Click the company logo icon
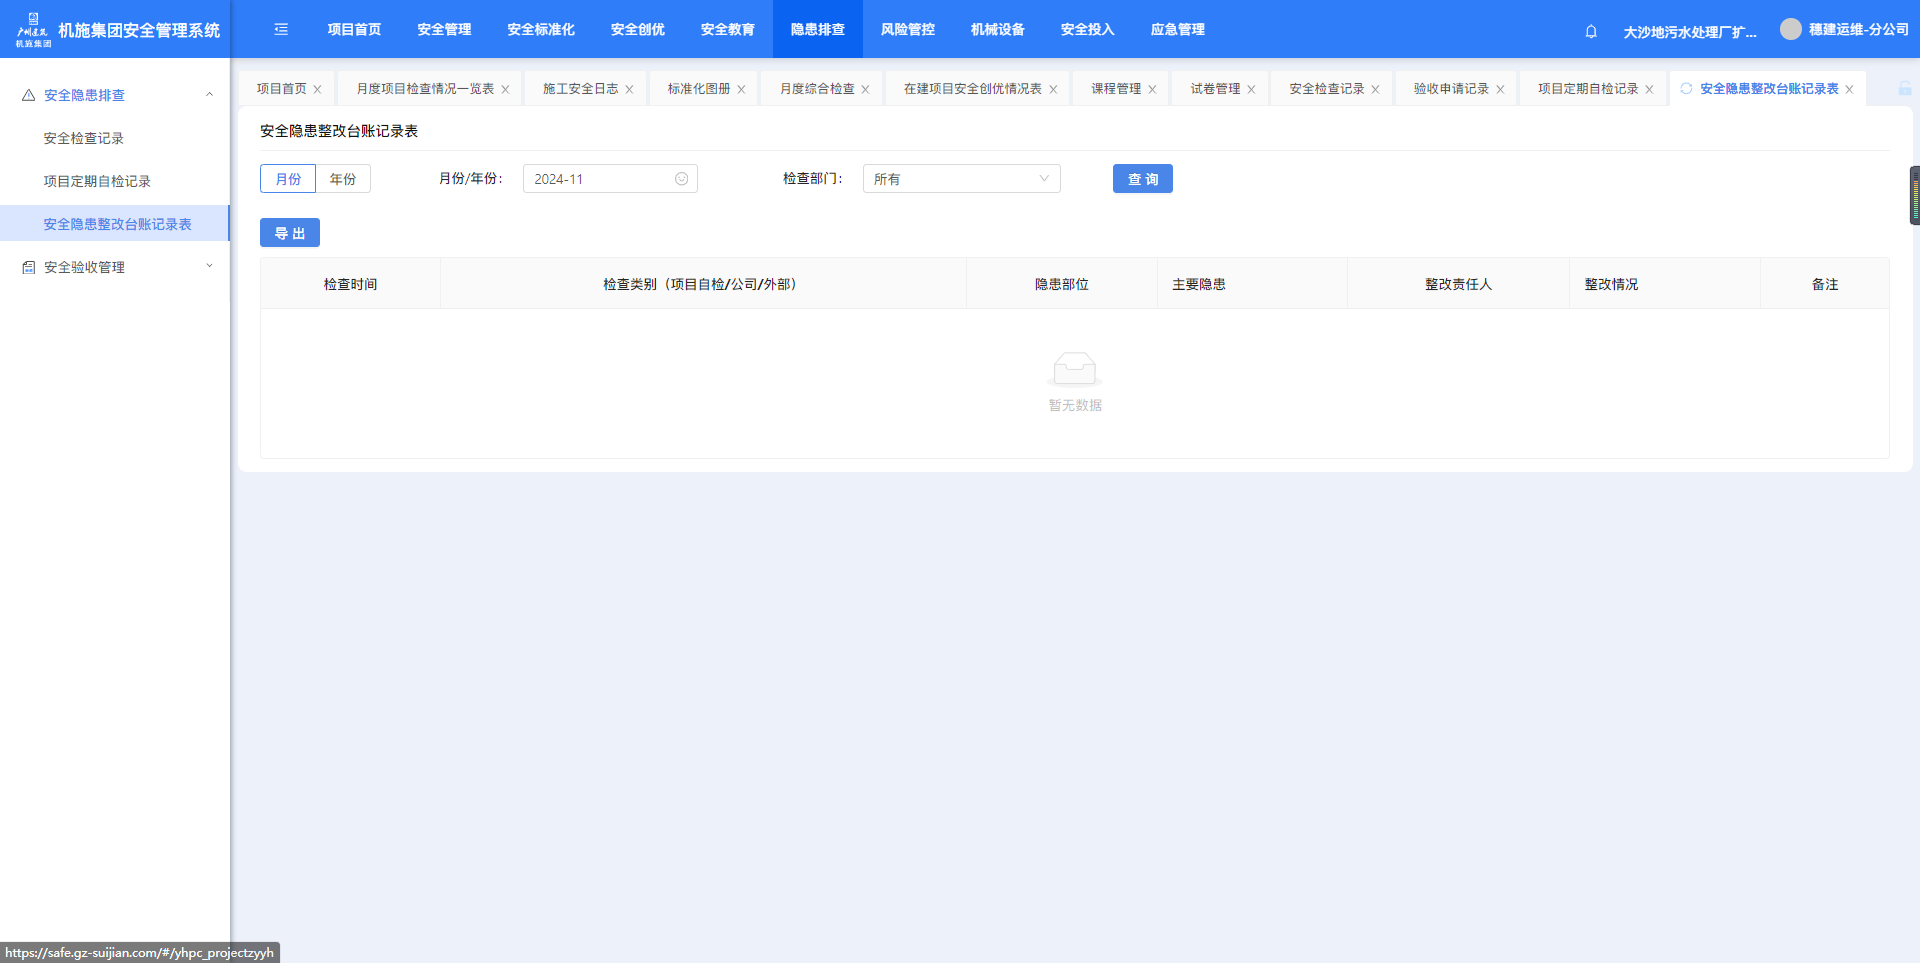Screen dimensions: 1920x963 (x=33, y=29)
